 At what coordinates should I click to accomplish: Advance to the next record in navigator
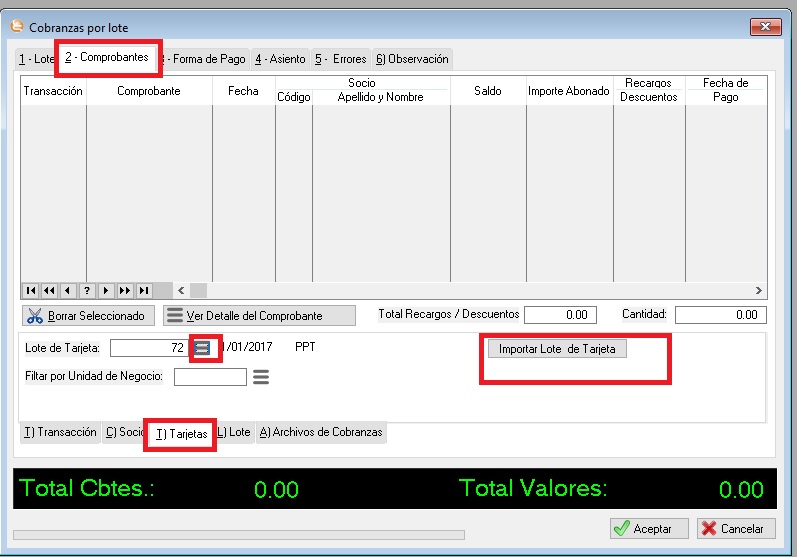106,290
